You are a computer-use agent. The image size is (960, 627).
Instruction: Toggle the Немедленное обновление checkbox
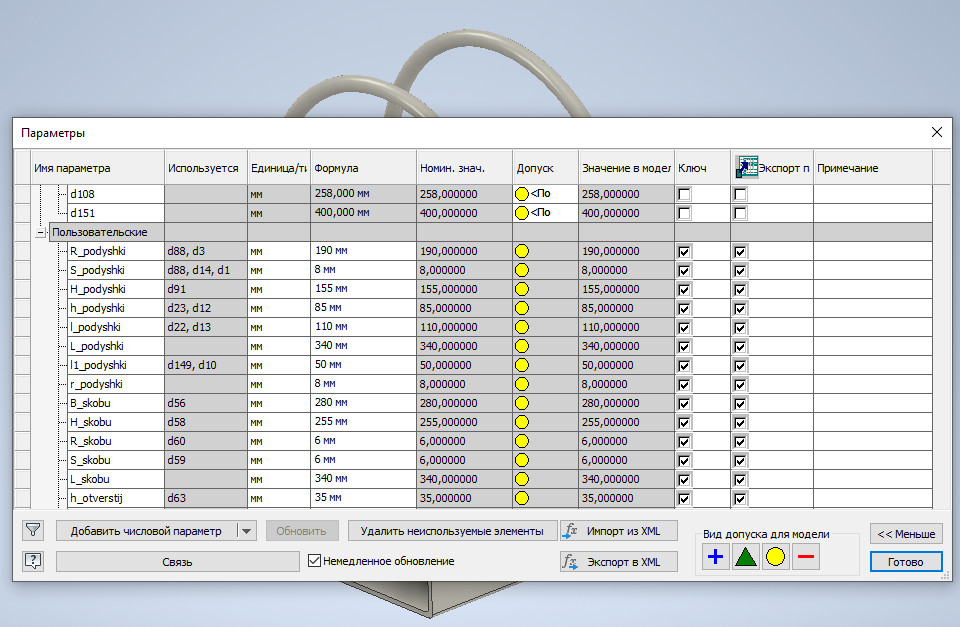[315, 561]
